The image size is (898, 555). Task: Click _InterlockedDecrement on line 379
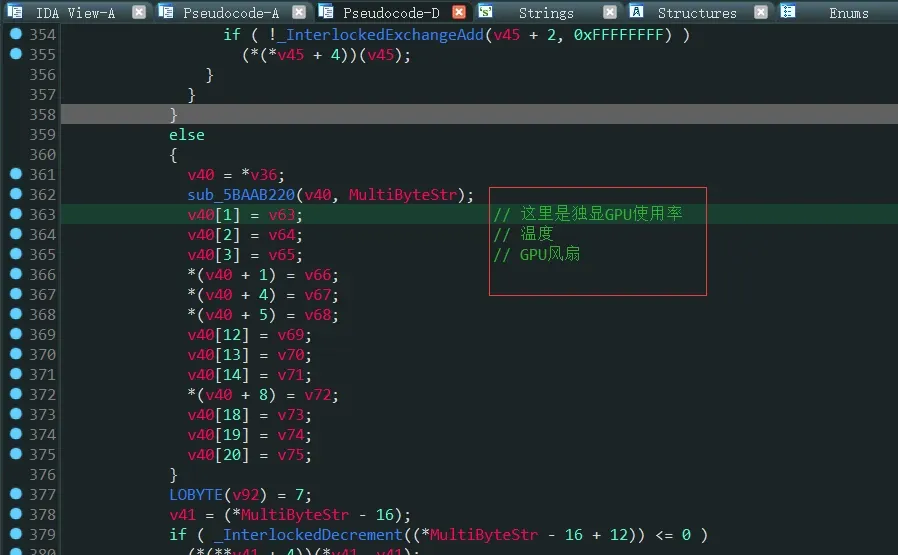[x=309, y=535]
